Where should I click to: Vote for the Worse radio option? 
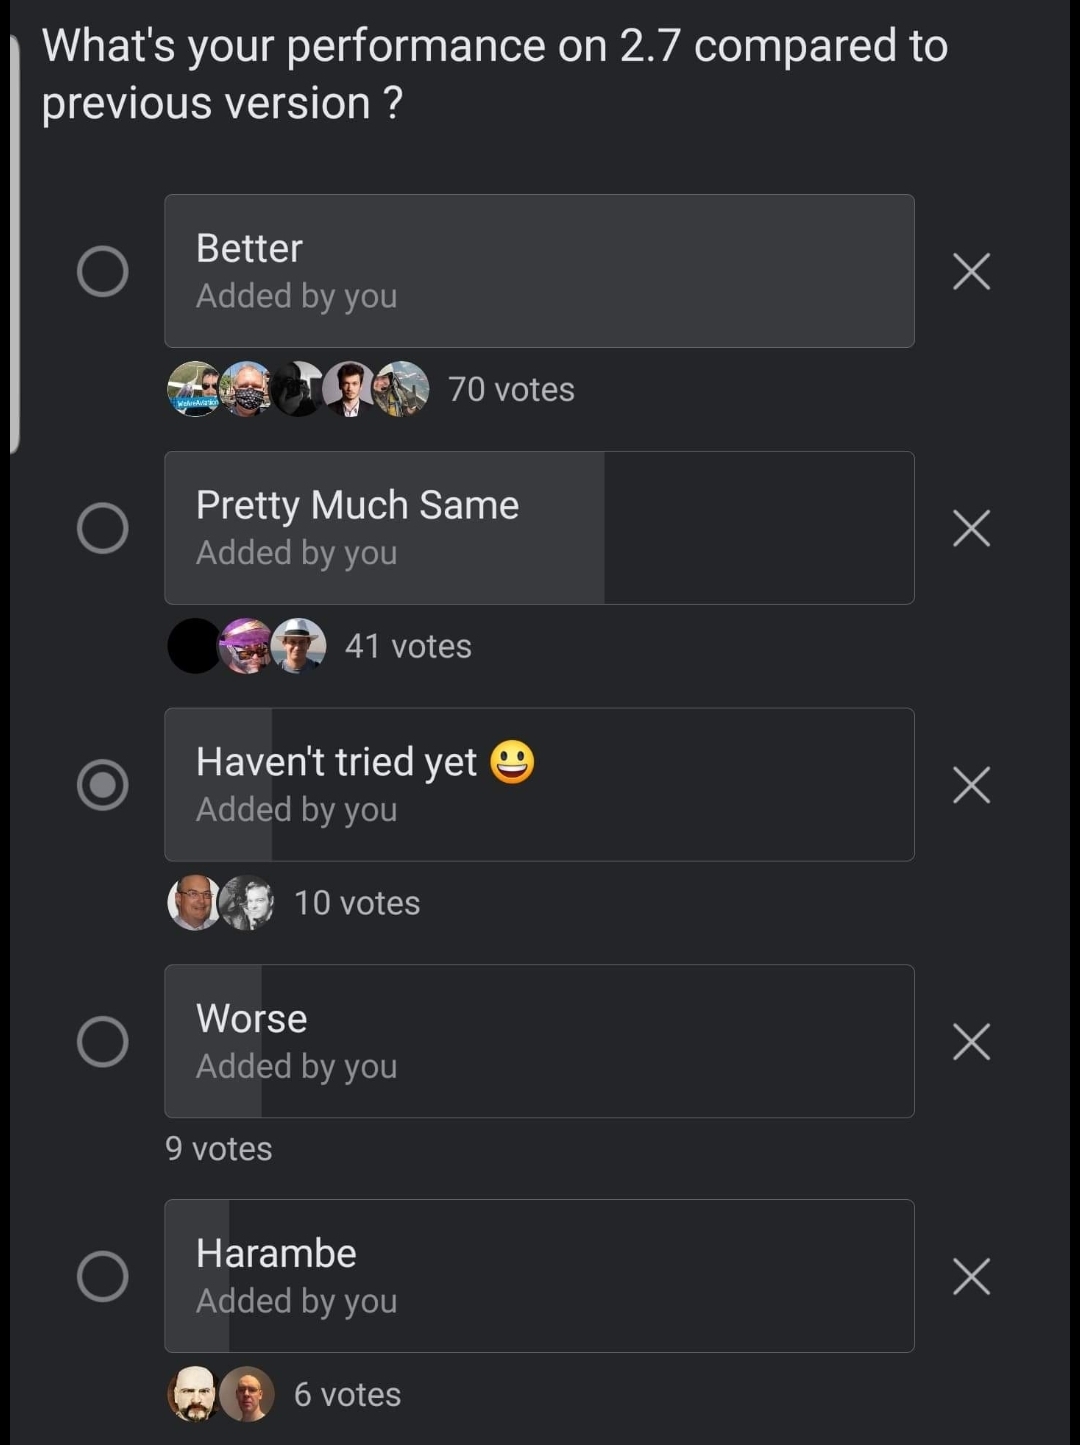tap(103, 1041)
